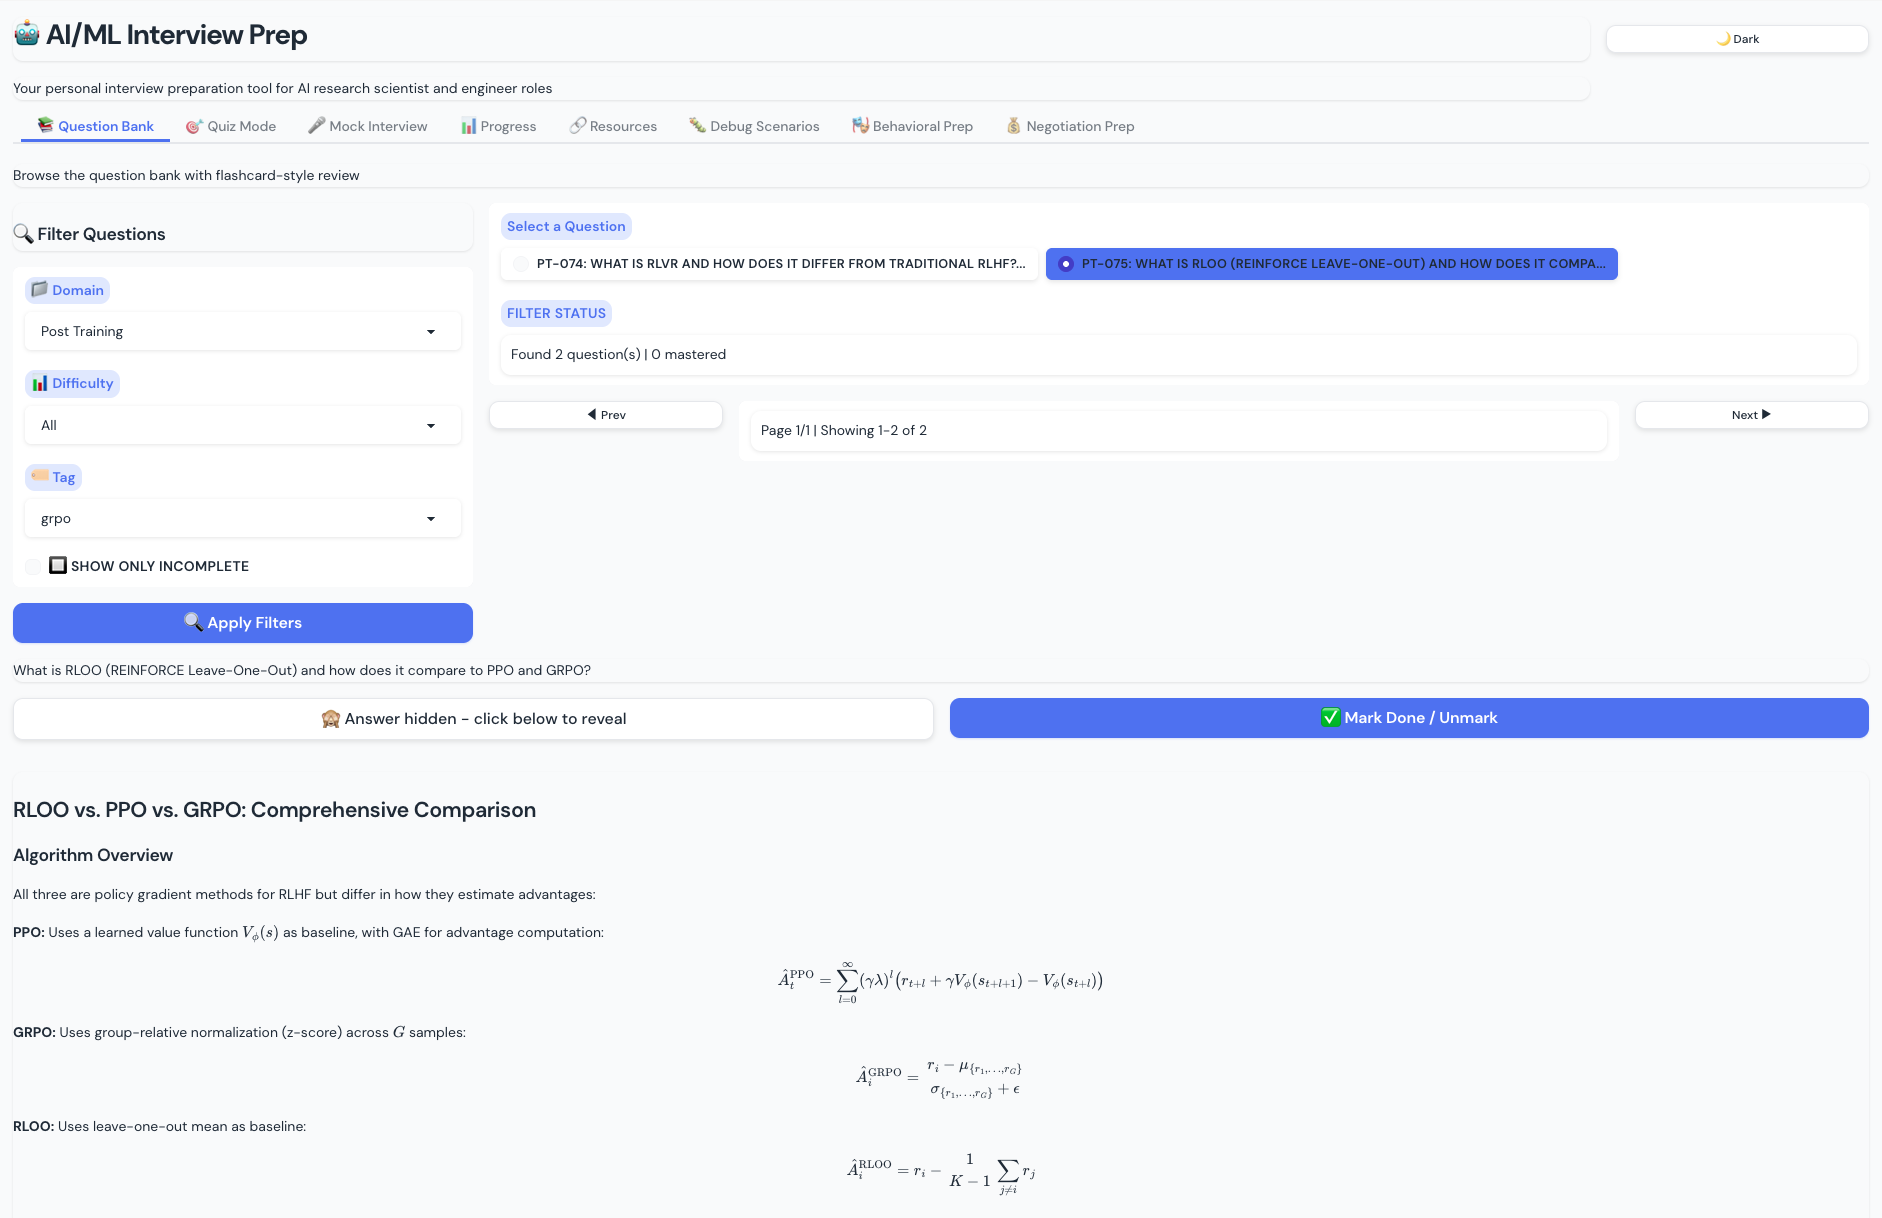
Task: Click the magnifier icon on Apply Filters
Action: pyautogui.click(x=194, y=622)
